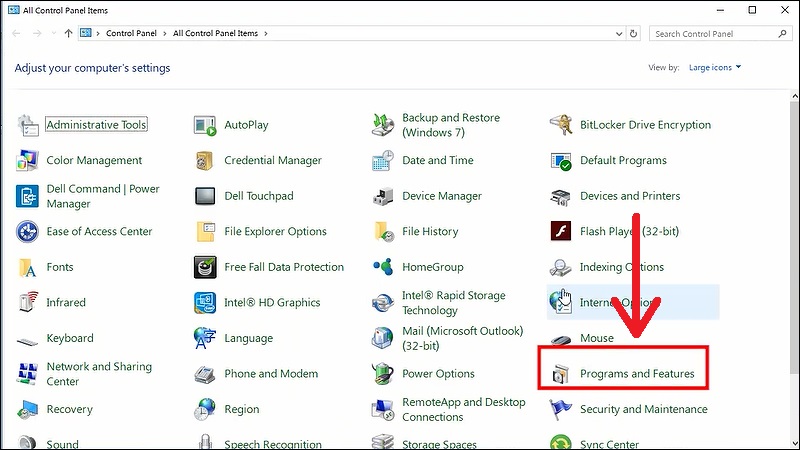Open the Devices and Printers icon
The height and width of the screenshot is (450, 800).
pos(561,196)
